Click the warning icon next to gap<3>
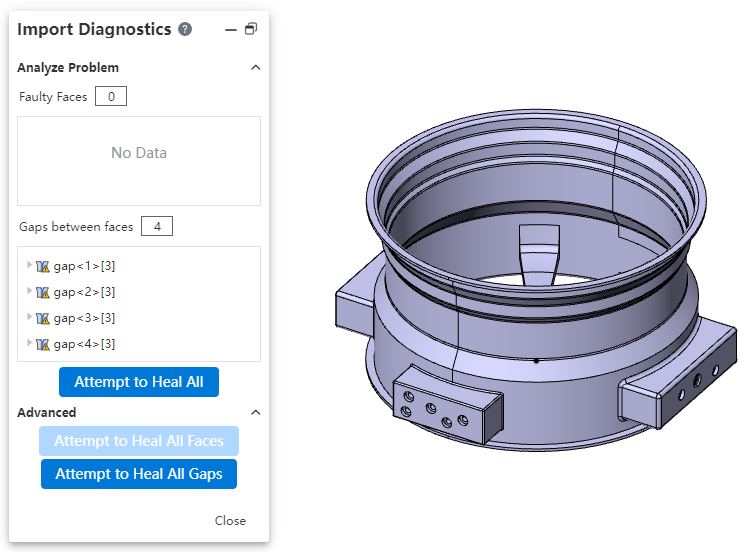Screen dimensions: 749x552 point(43,318)
